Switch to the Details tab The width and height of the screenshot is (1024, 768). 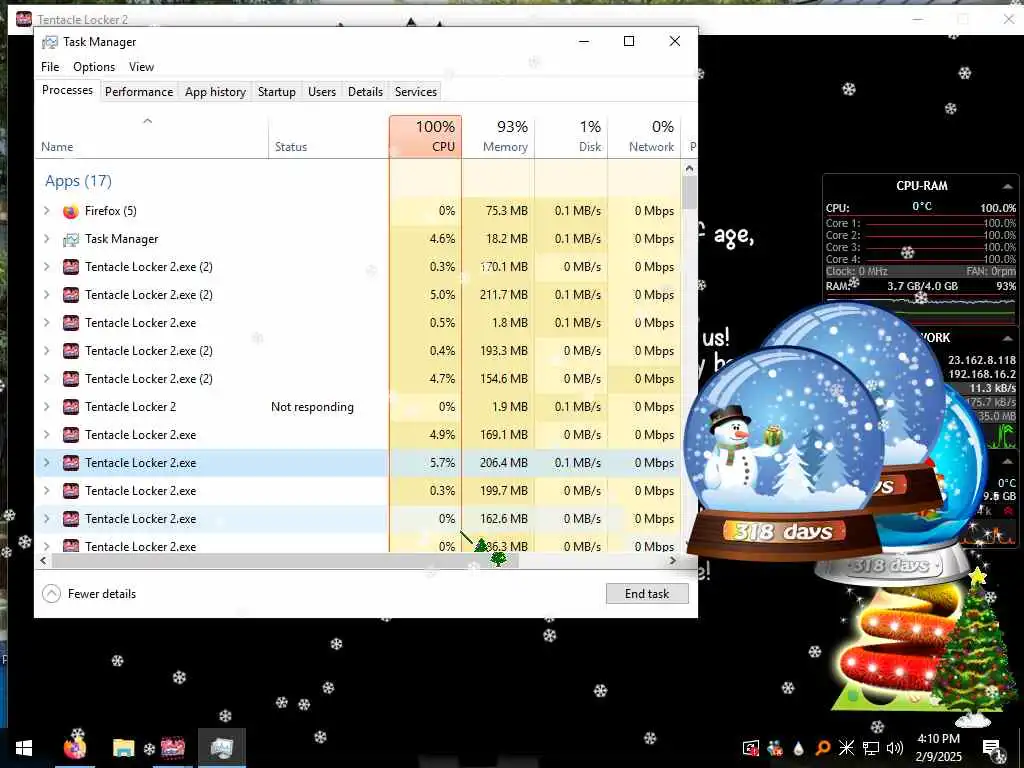pos(365,92)
